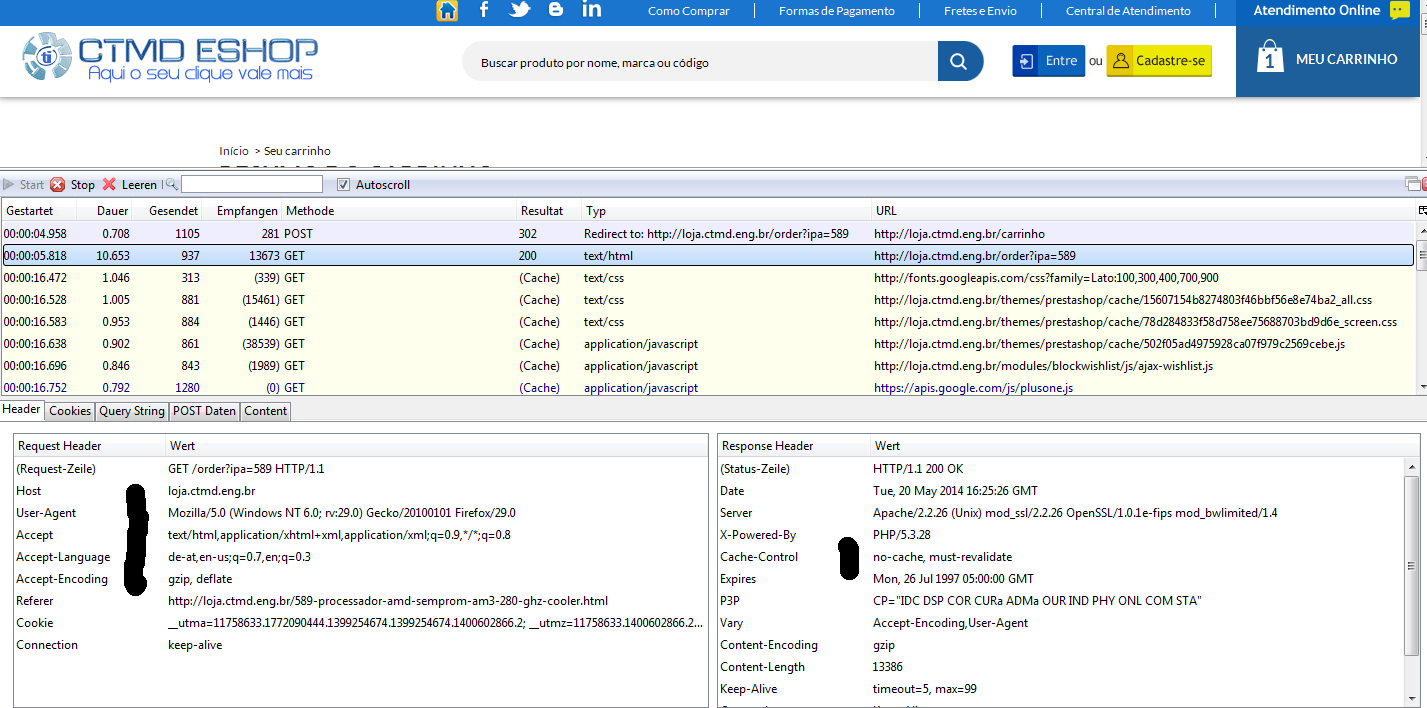
Task: Click the Entre login button
Action: pyautogui.click(x=1048, y=61)
